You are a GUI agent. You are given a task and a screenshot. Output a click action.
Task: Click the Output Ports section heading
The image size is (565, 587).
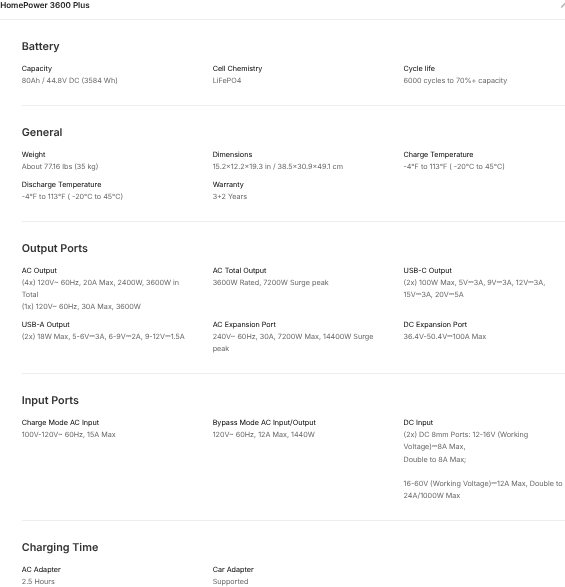click(55, 248)
